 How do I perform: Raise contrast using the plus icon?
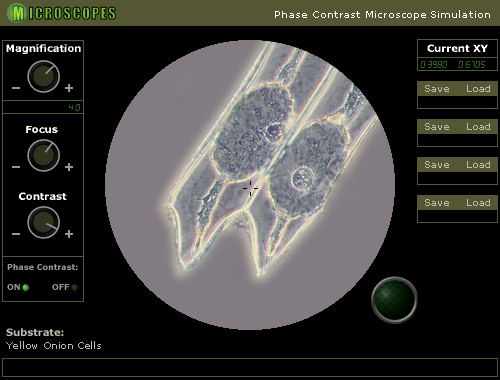[69, 234]
